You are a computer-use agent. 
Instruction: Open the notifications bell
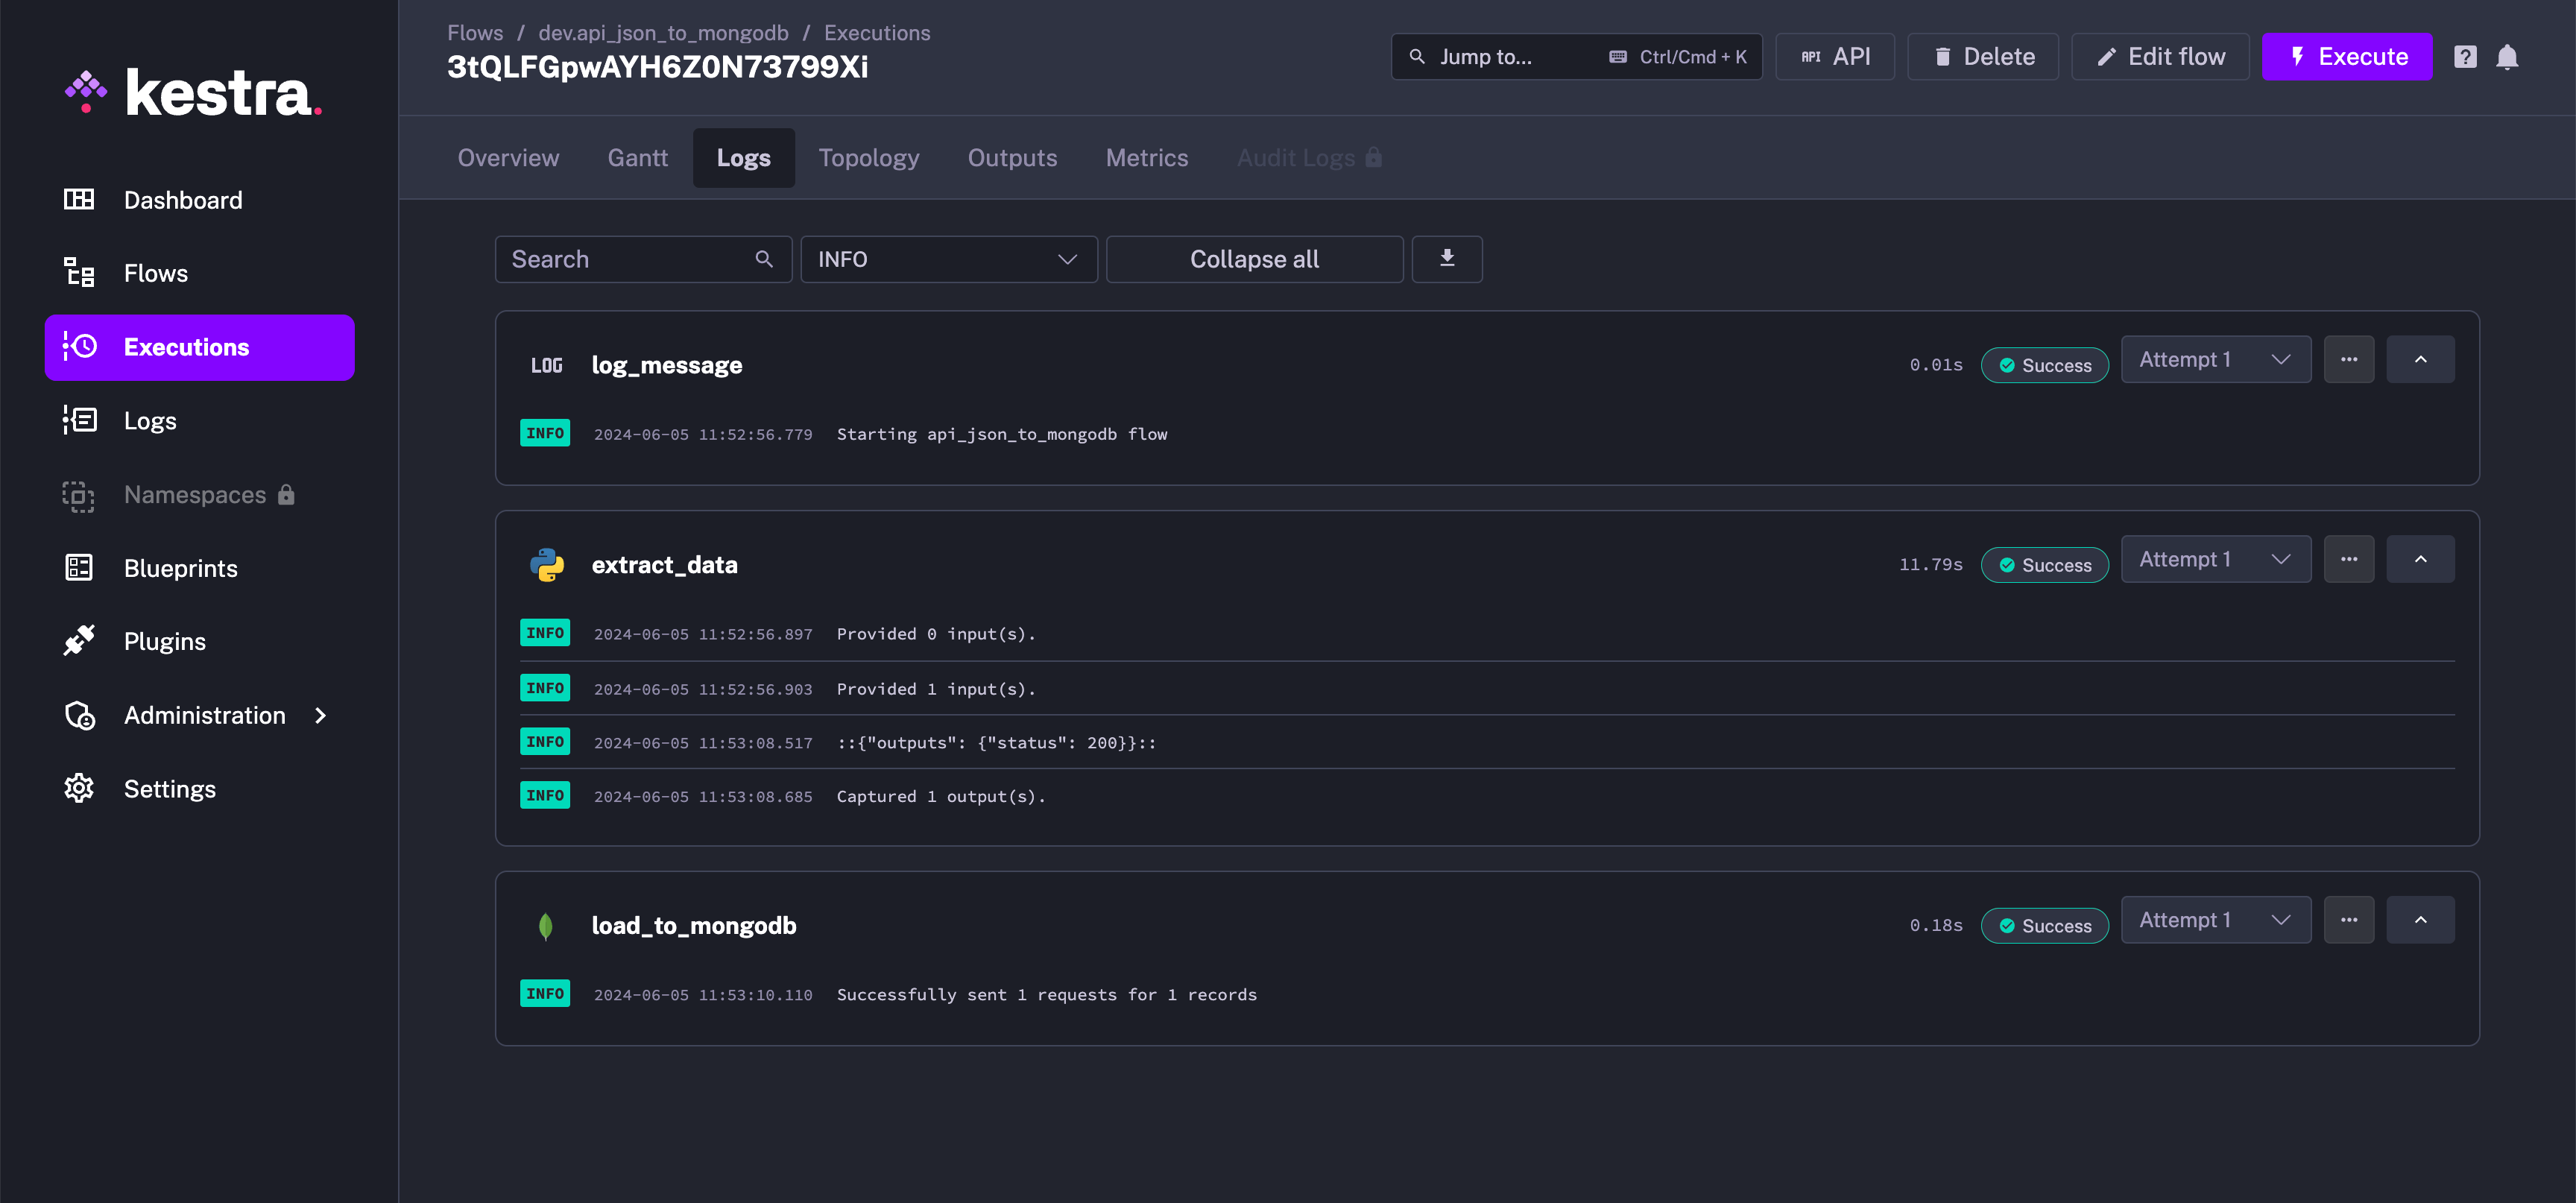[x=2507, y=57]
